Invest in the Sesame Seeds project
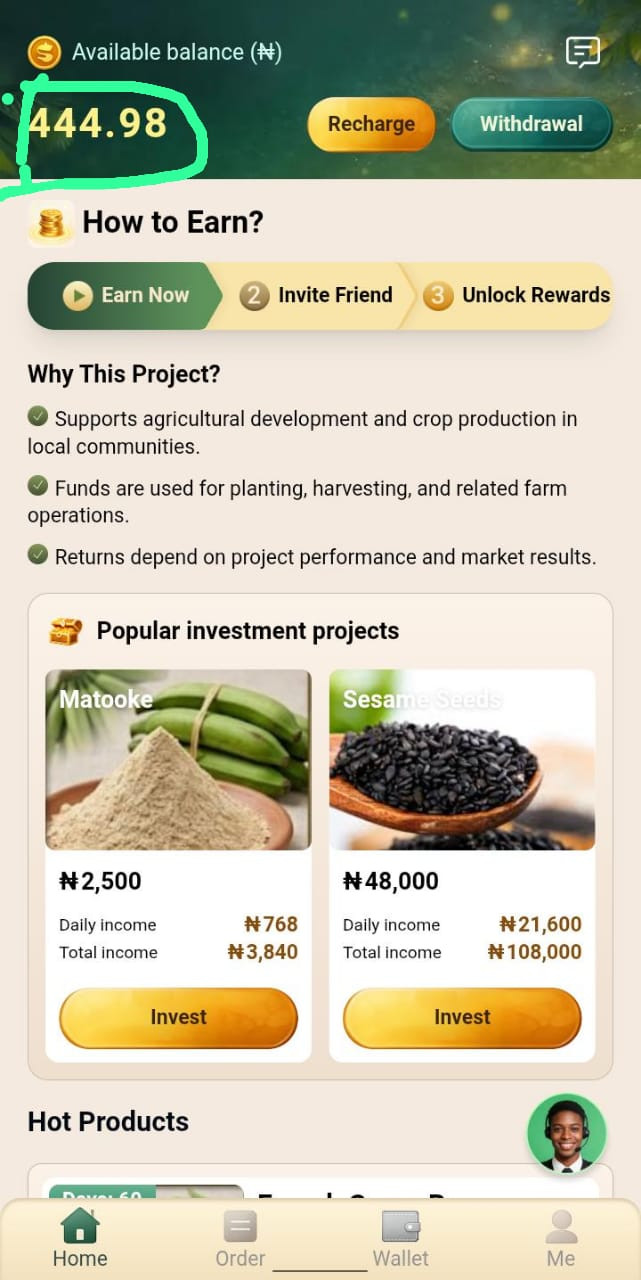 (462, 1017)
